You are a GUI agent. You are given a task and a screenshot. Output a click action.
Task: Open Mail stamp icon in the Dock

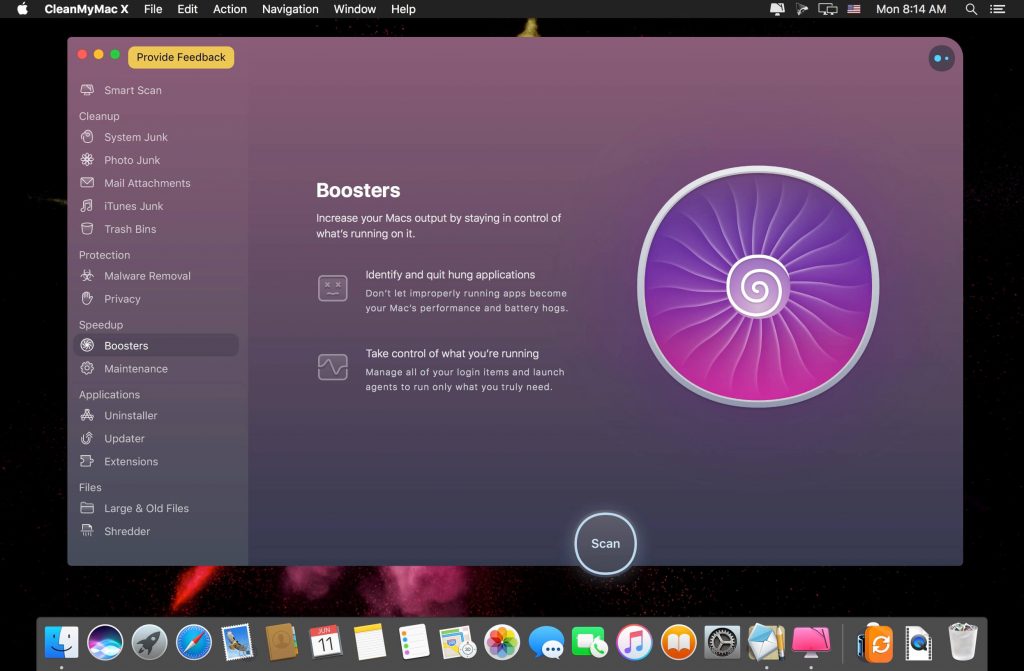point(237,642)
